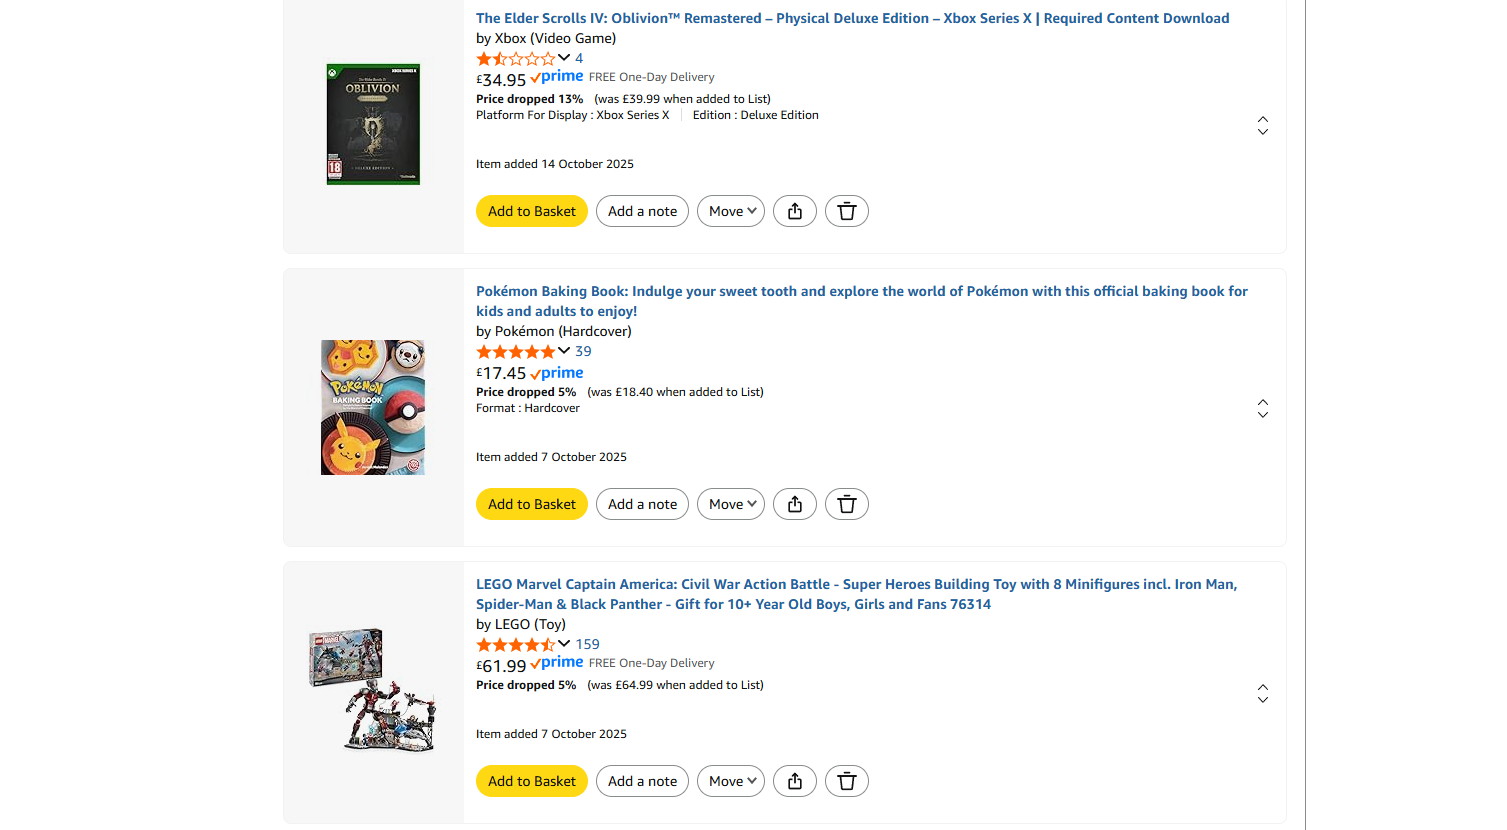The width and height of the screenshot is (1507, 830).
Task: Delete Oblivion Remastered from the list
Action: click(847, 211)
